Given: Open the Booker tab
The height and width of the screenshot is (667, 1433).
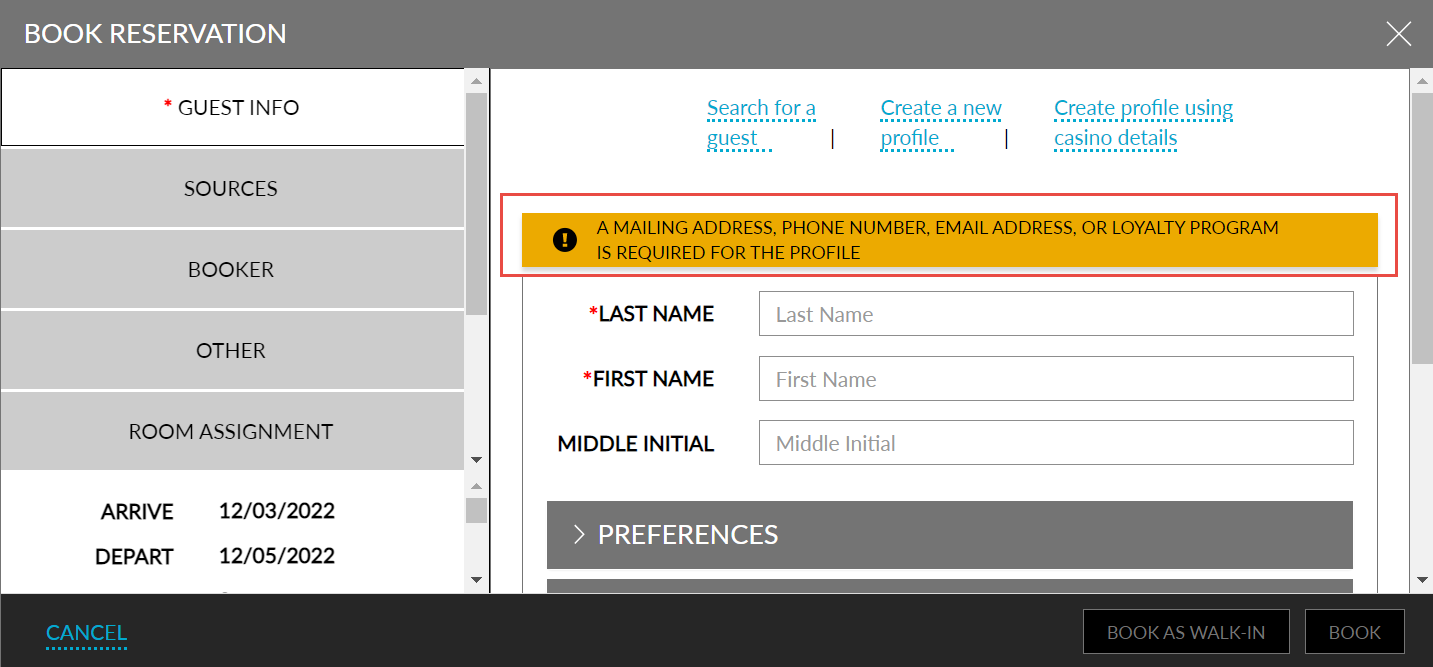Looking at the screenshot, I should click(x=232, y=269).
